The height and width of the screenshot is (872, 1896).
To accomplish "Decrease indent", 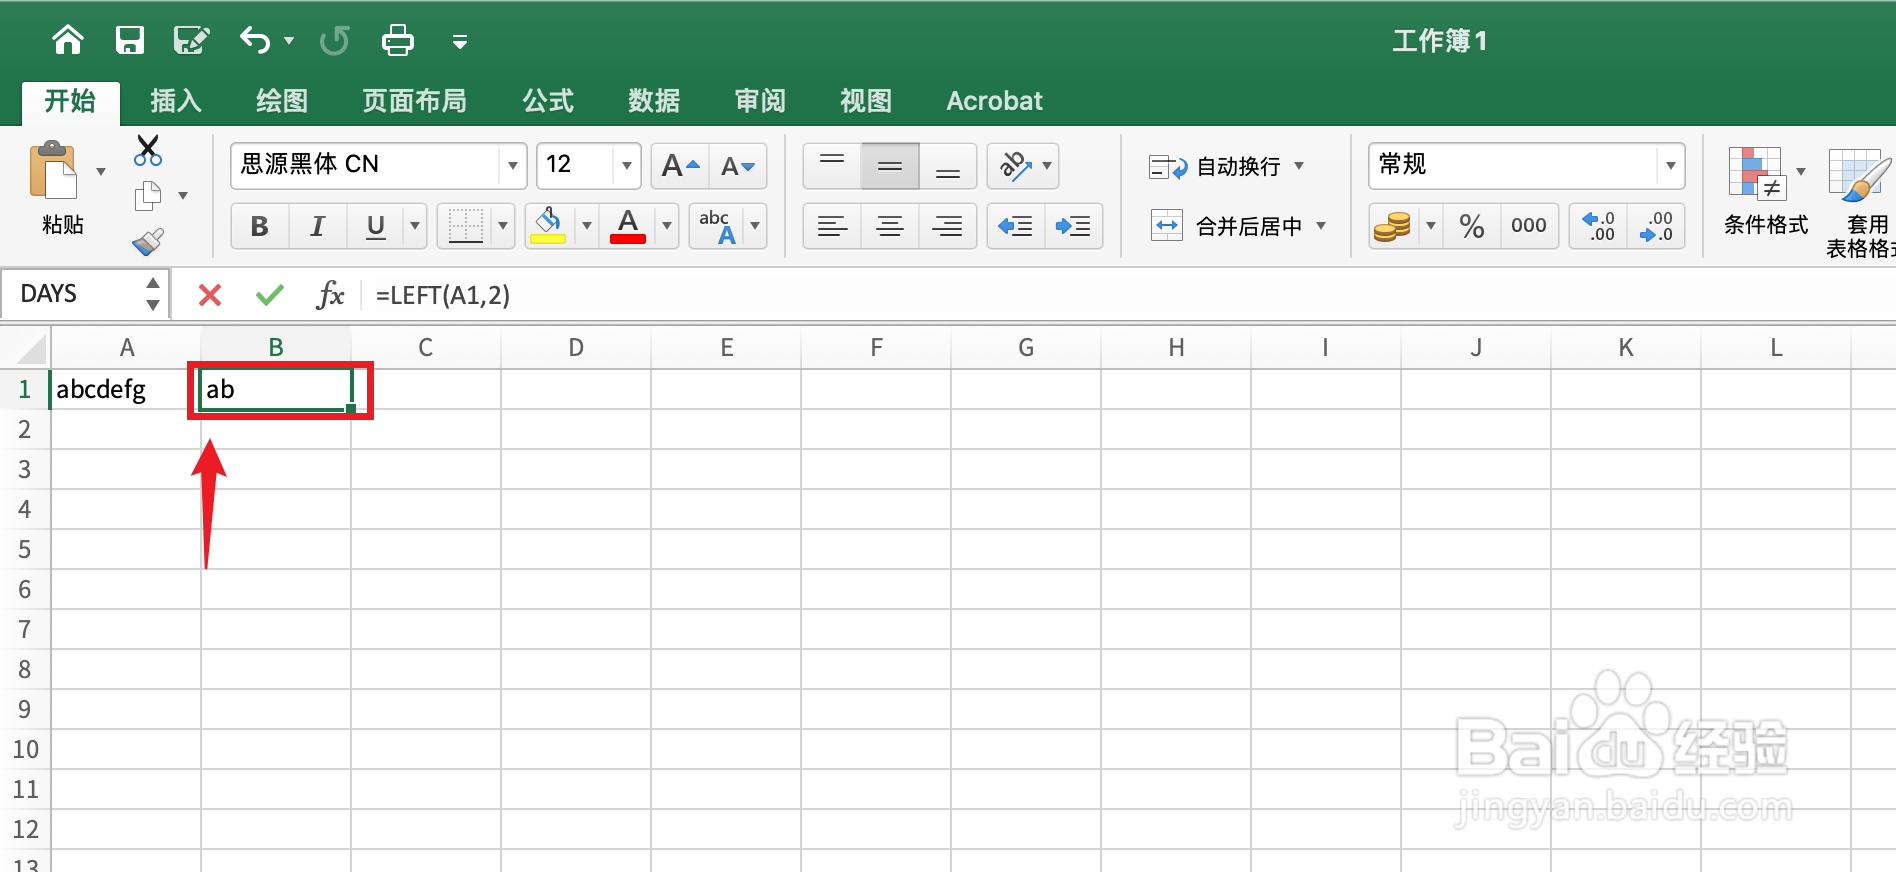I will (x=1016, y=226).
